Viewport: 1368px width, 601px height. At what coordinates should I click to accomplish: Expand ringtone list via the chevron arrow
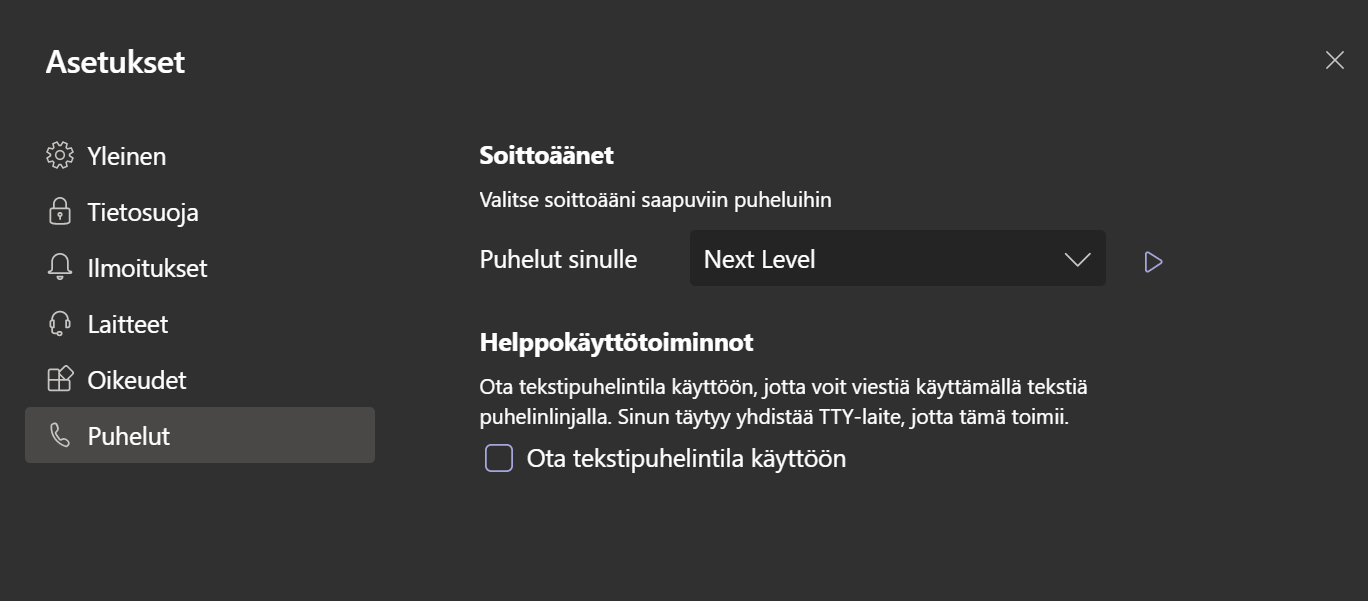click(x=1077, y=260)
